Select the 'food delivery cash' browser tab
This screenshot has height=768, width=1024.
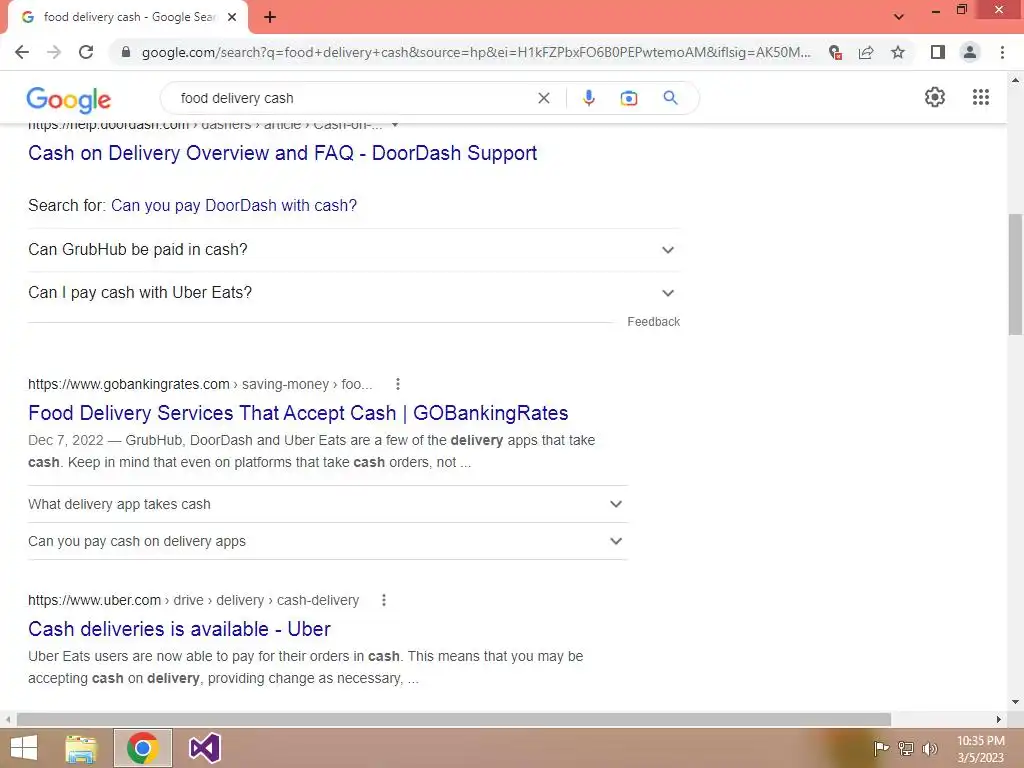[x=129, y=18]
